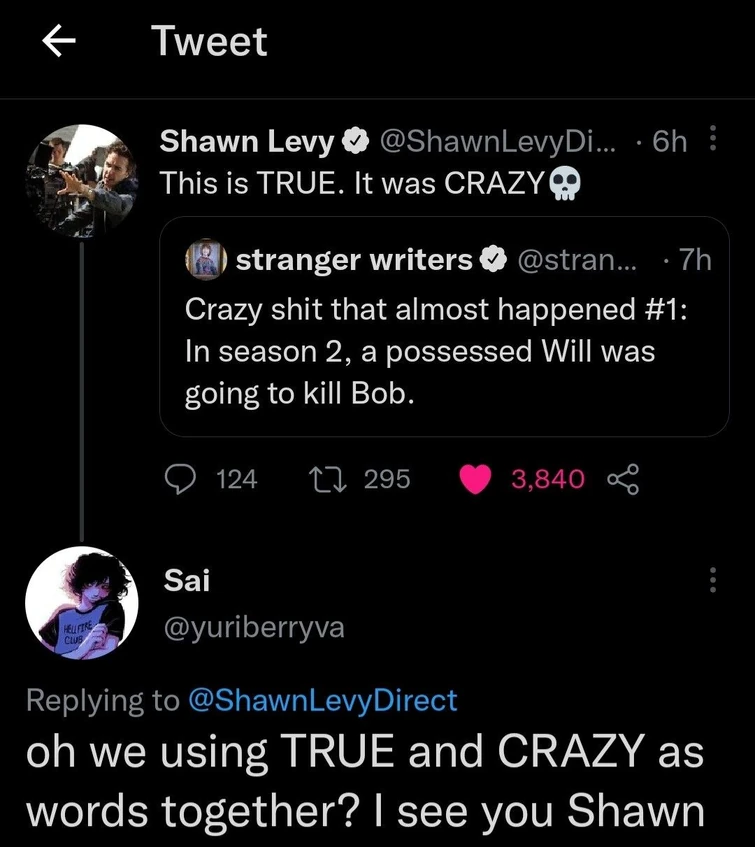Open reply comments on Shawn Levy's tweet
Screen dimensions: 755x847
click(181, 480)
